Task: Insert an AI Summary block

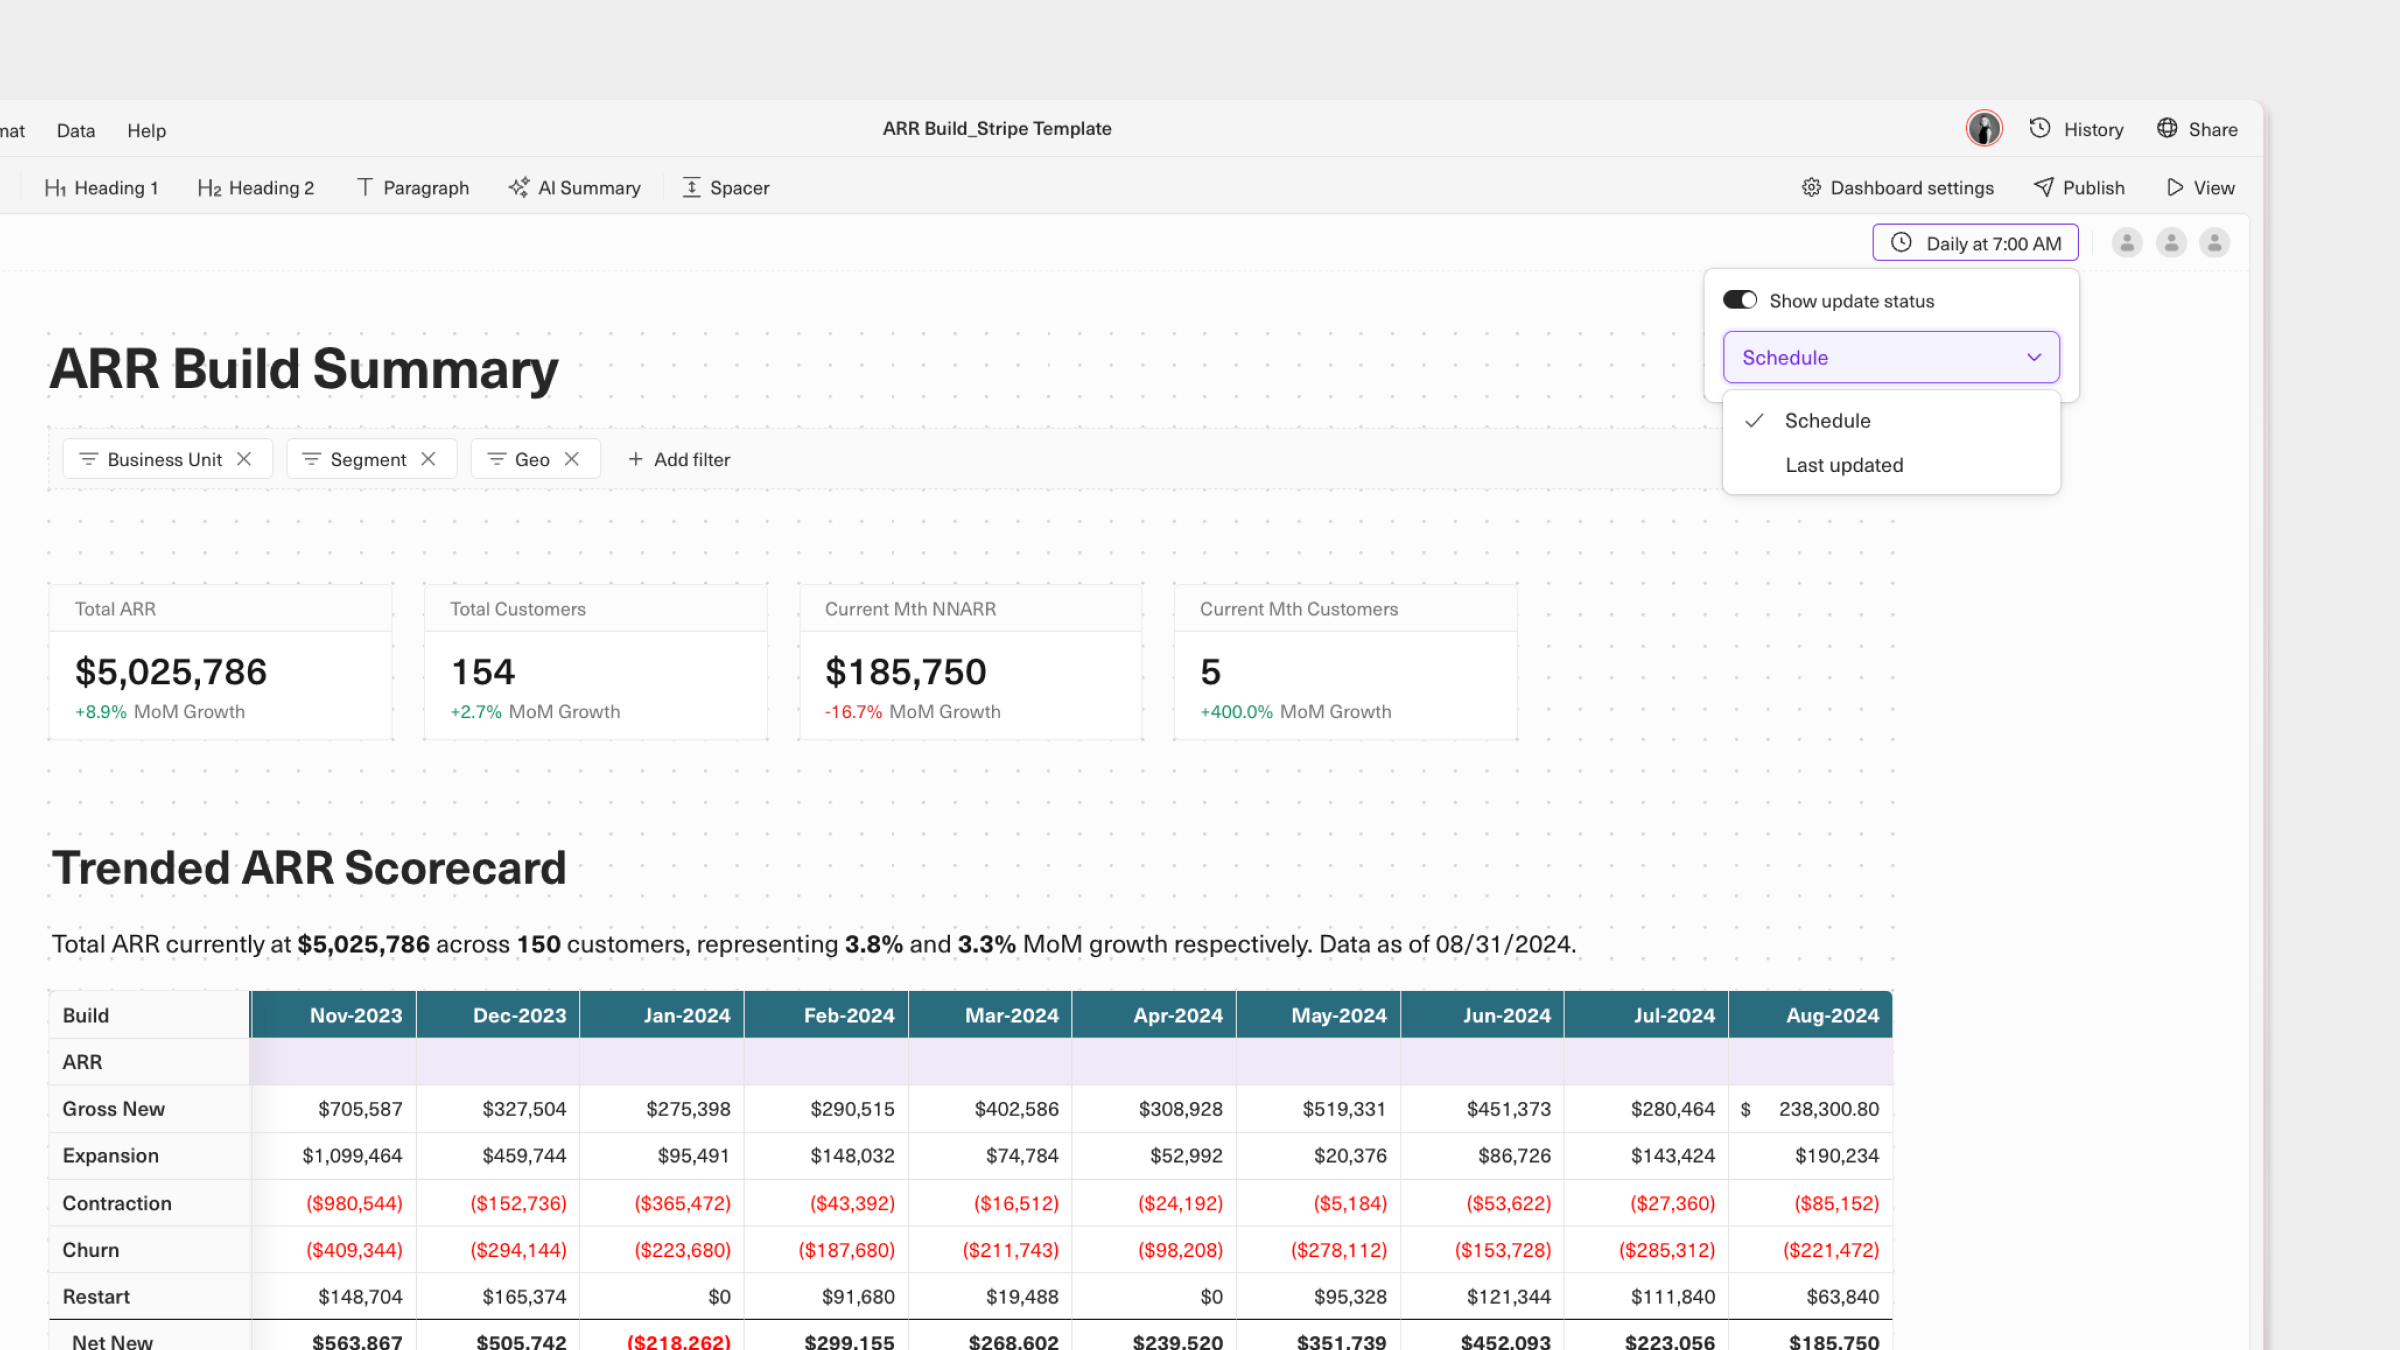Action: 575,188
